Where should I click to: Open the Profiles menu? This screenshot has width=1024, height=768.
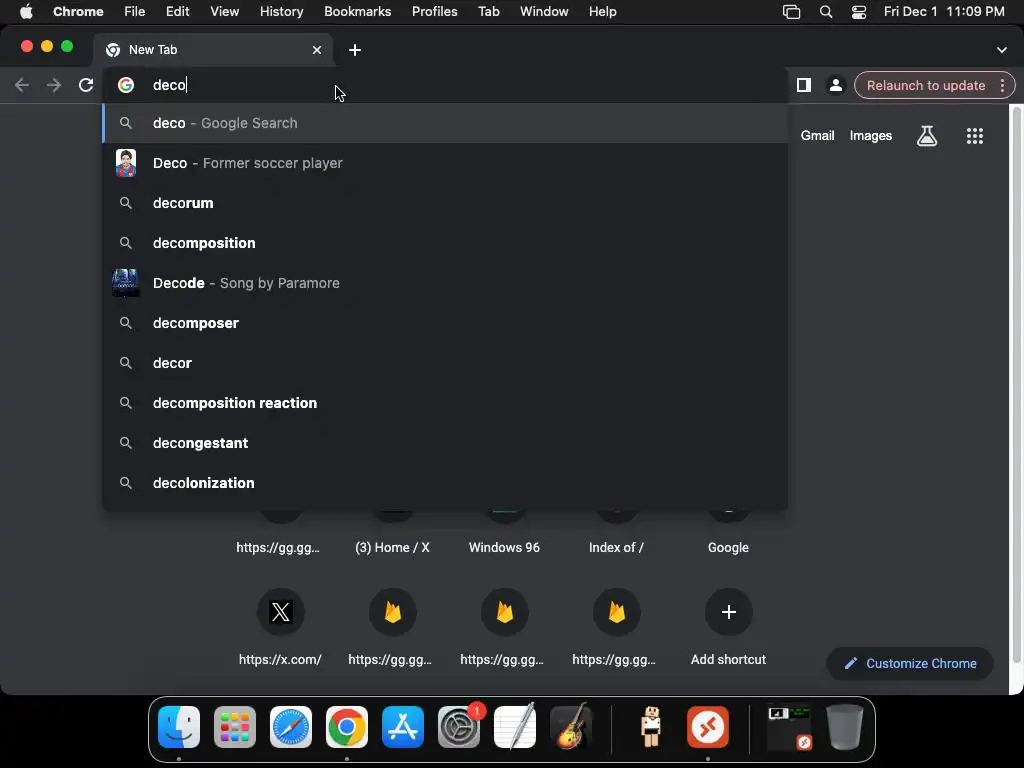[x=434, y=11]
